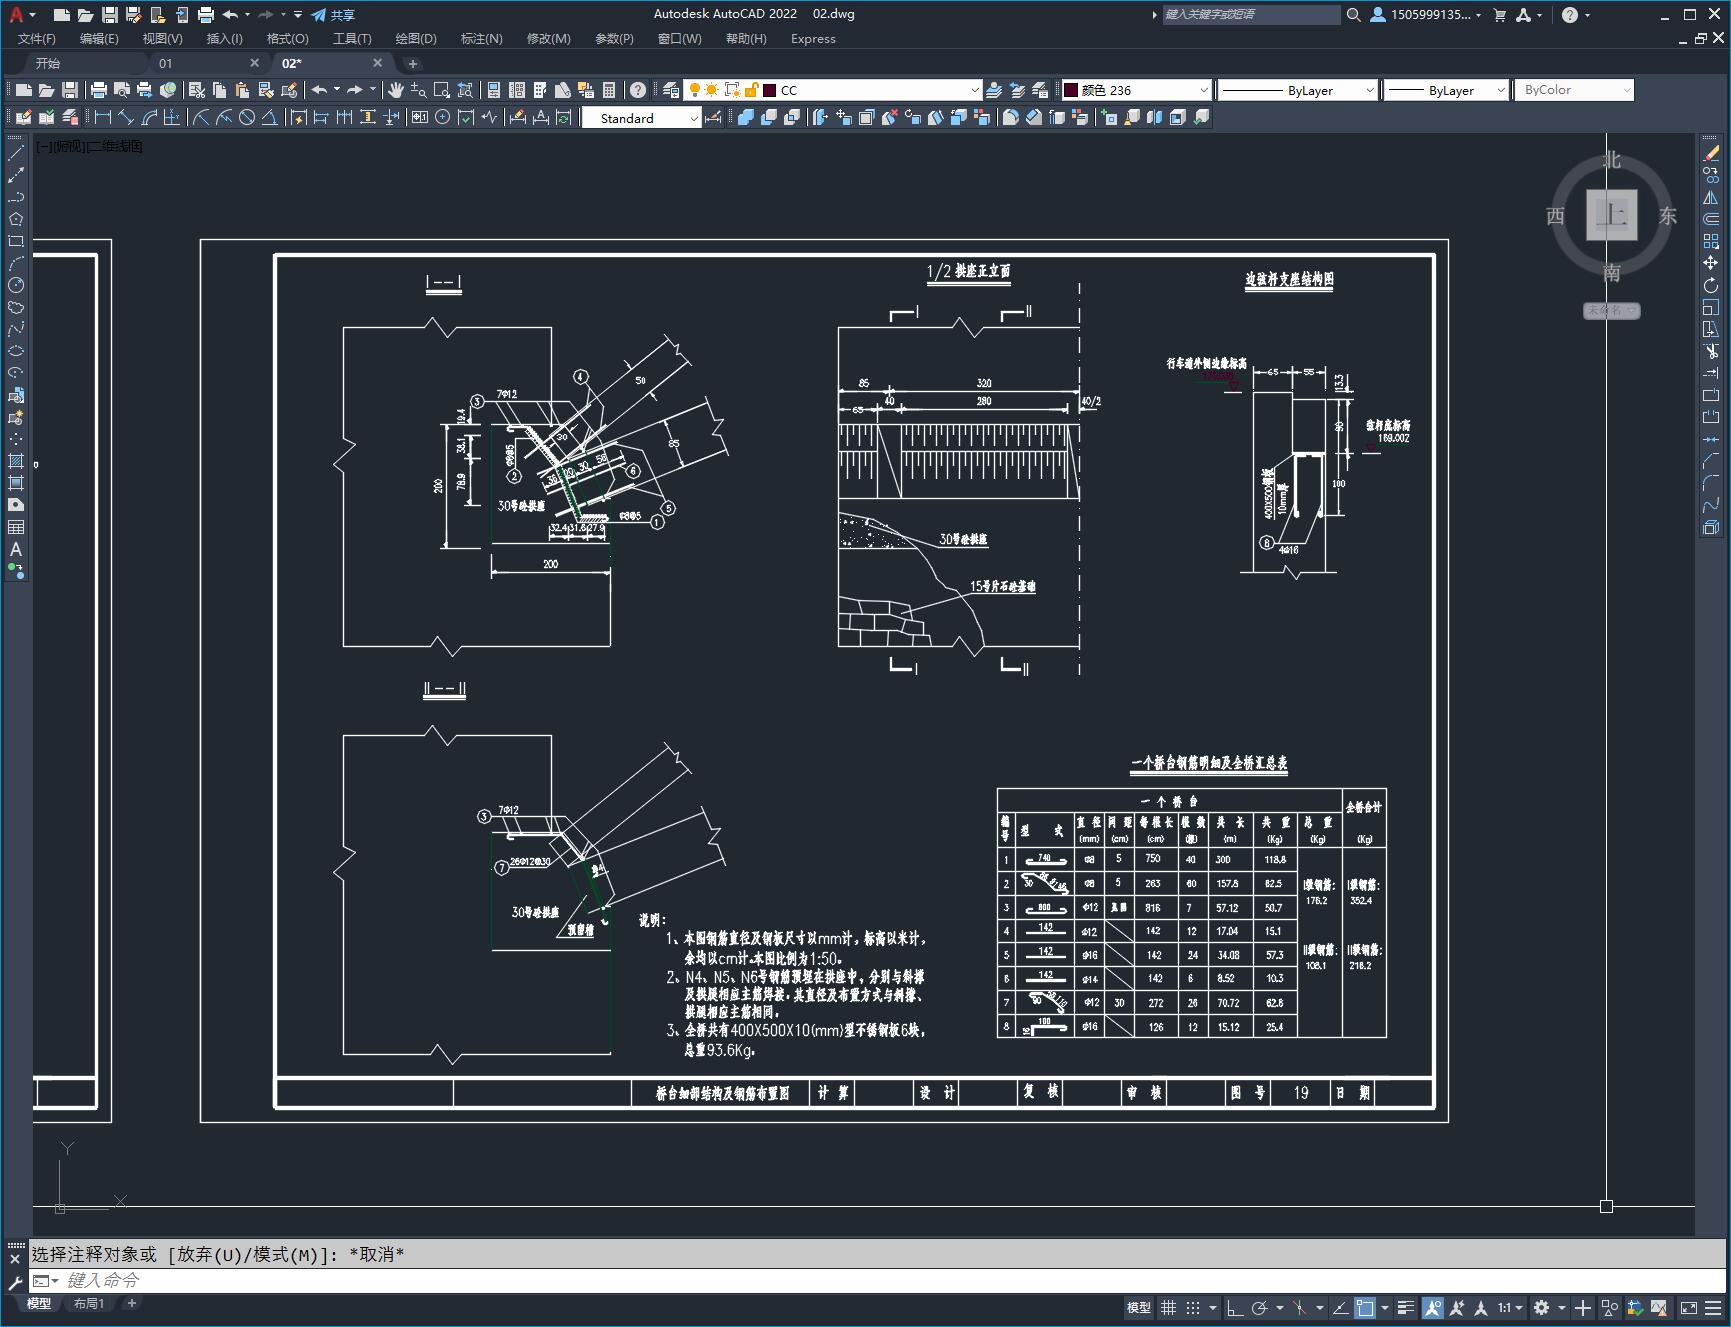
Task: Switch to the 布局1 layout tab
Action: pyautogui.click(x=88, y=1303)
